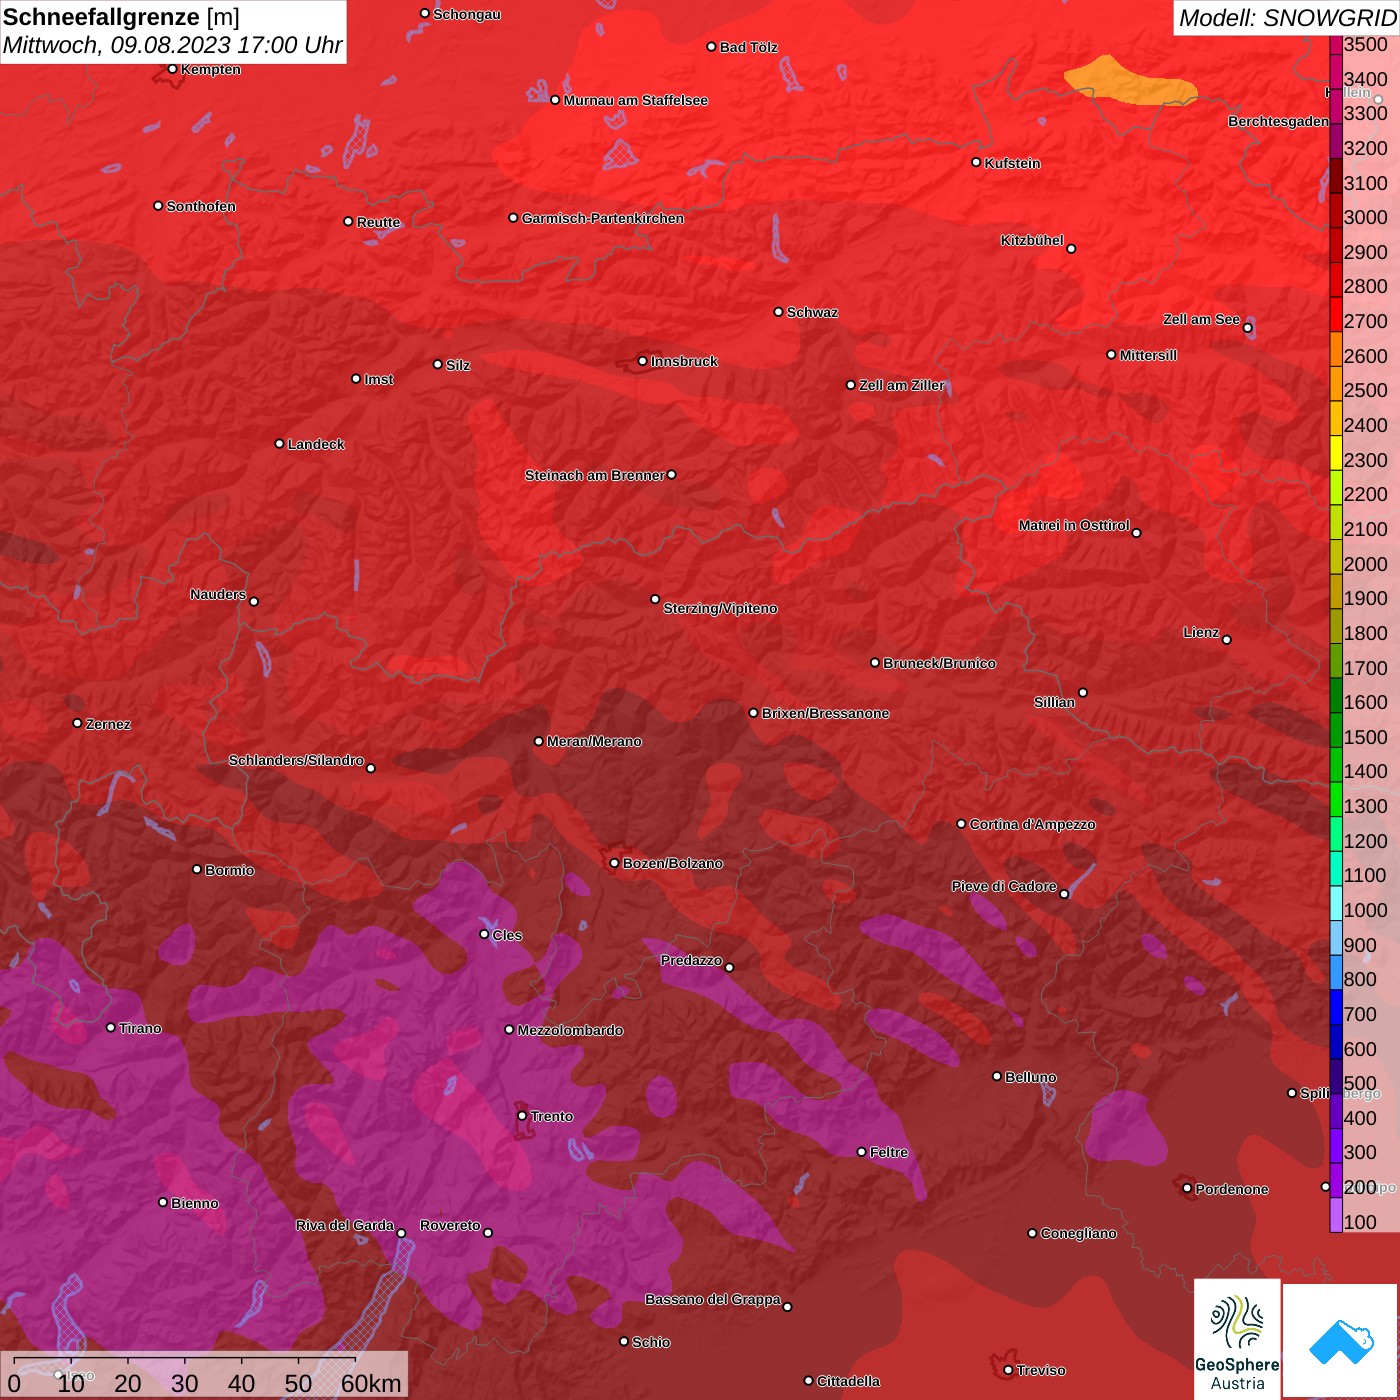Click the 2700 legend value
This screenshot has height=1400, width=1400.
coord(1365,321)
